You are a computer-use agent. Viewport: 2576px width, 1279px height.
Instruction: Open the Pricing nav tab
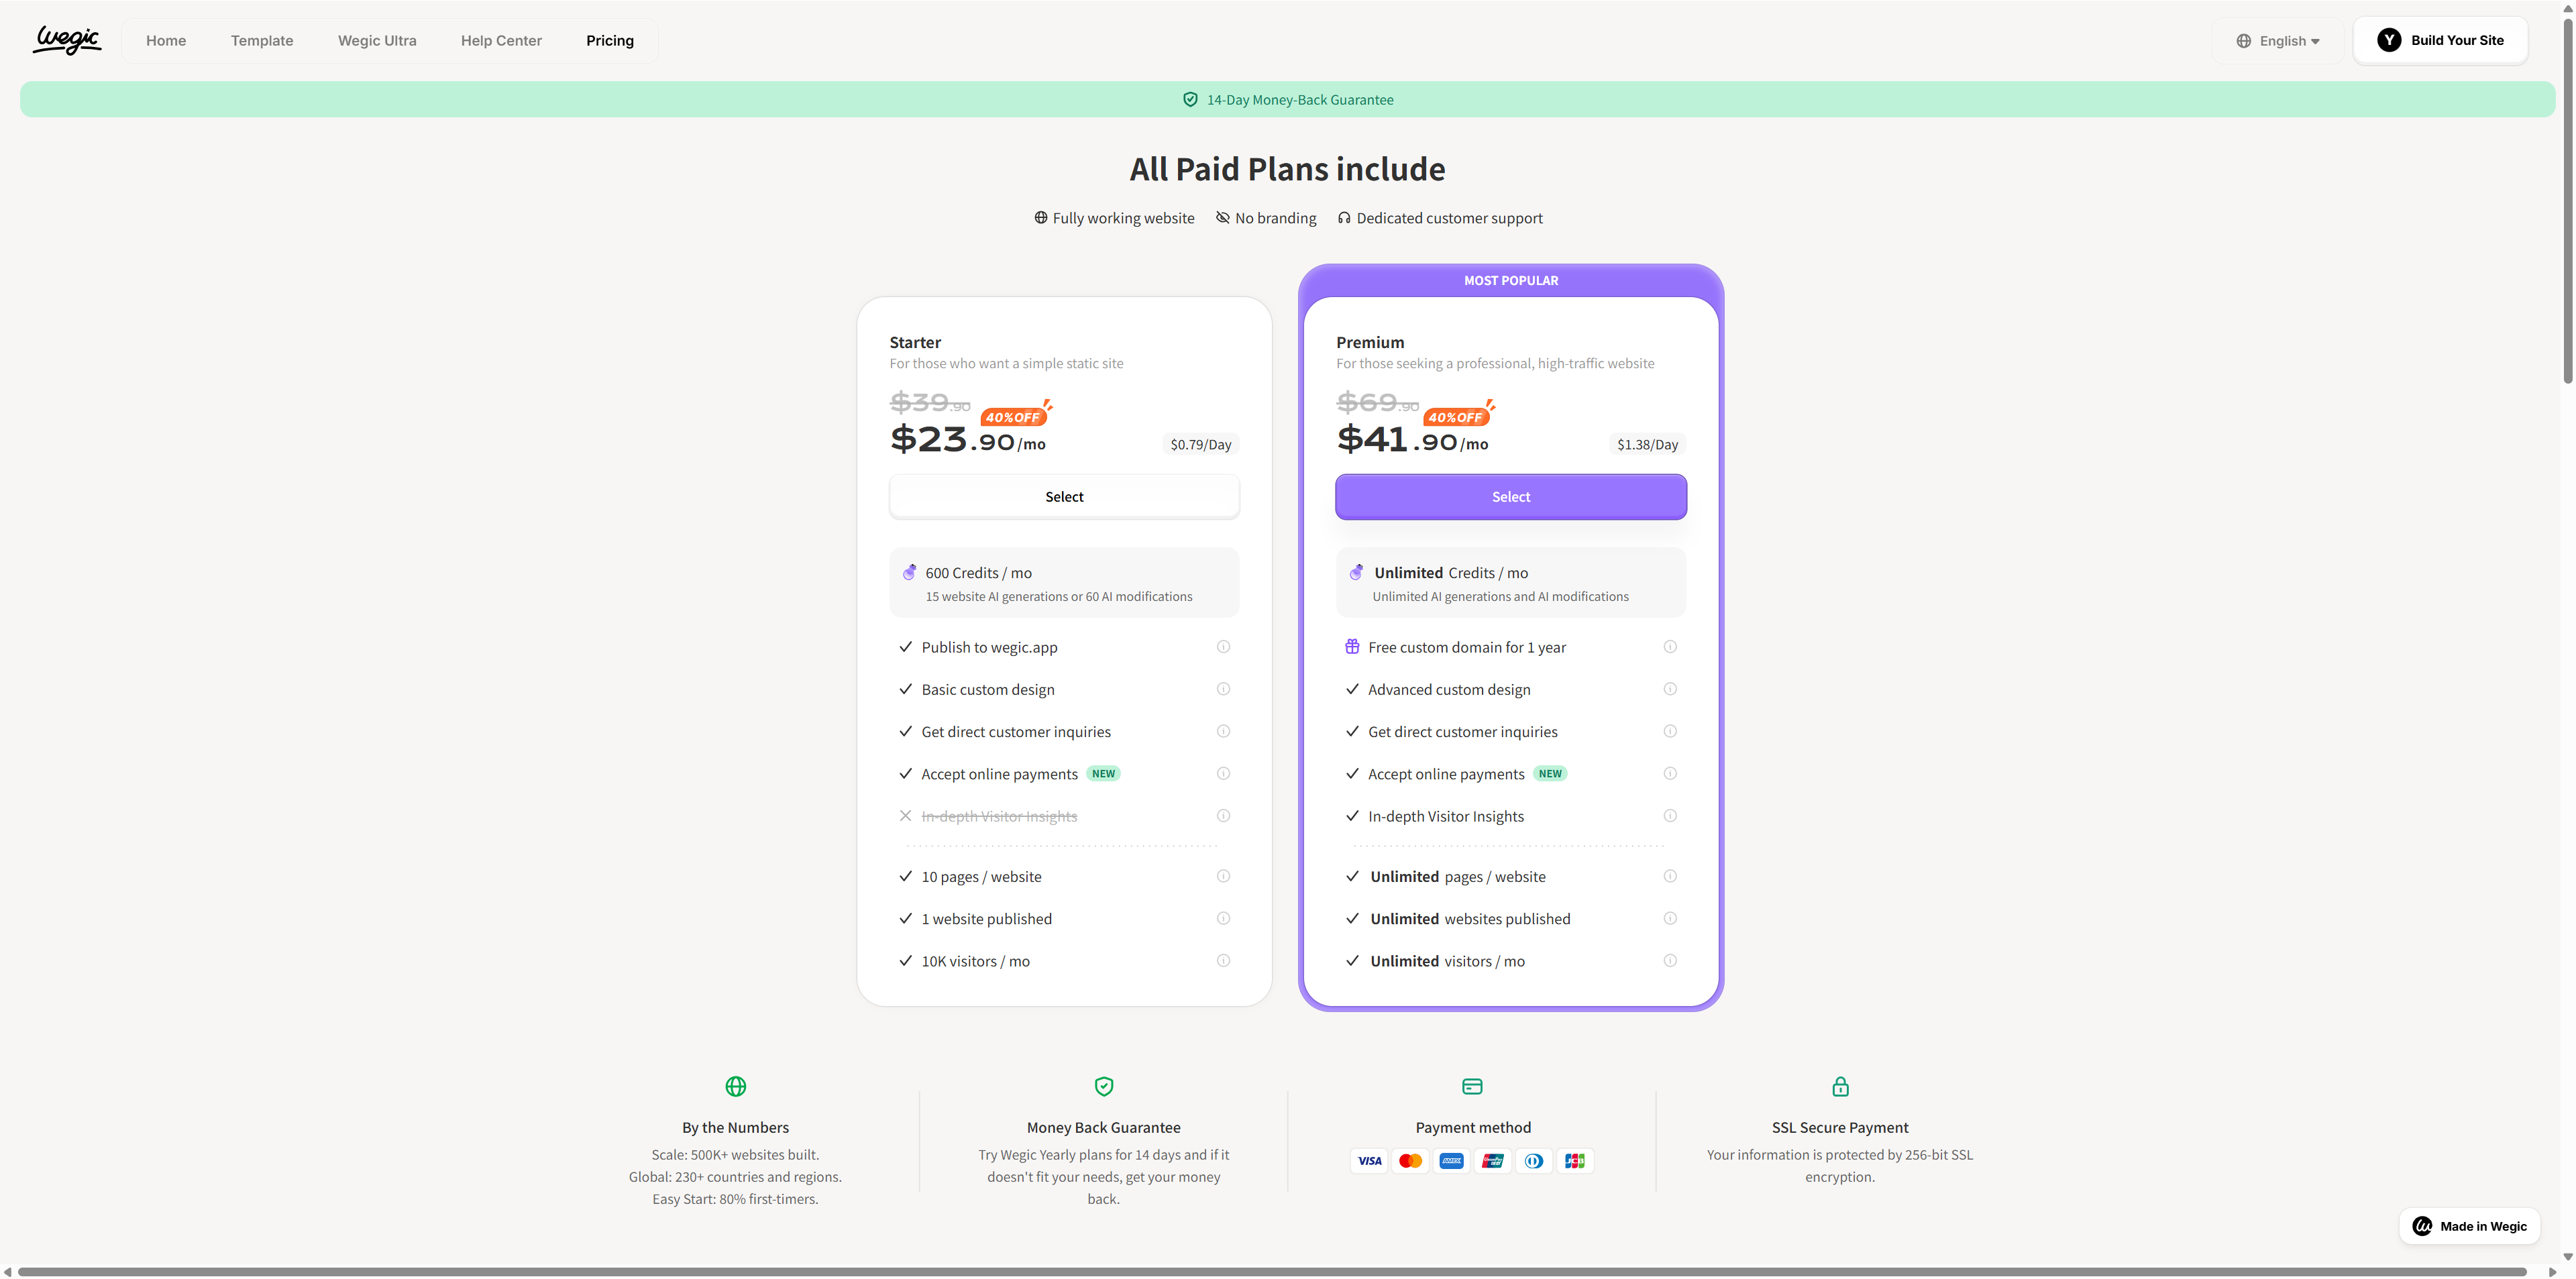tap(609, 41)
